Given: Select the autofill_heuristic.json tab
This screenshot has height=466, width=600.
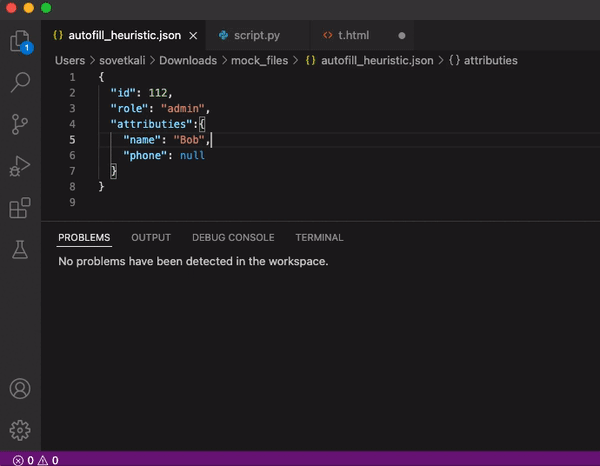Looking at the screenshot, I should click(x=124, y=36).
